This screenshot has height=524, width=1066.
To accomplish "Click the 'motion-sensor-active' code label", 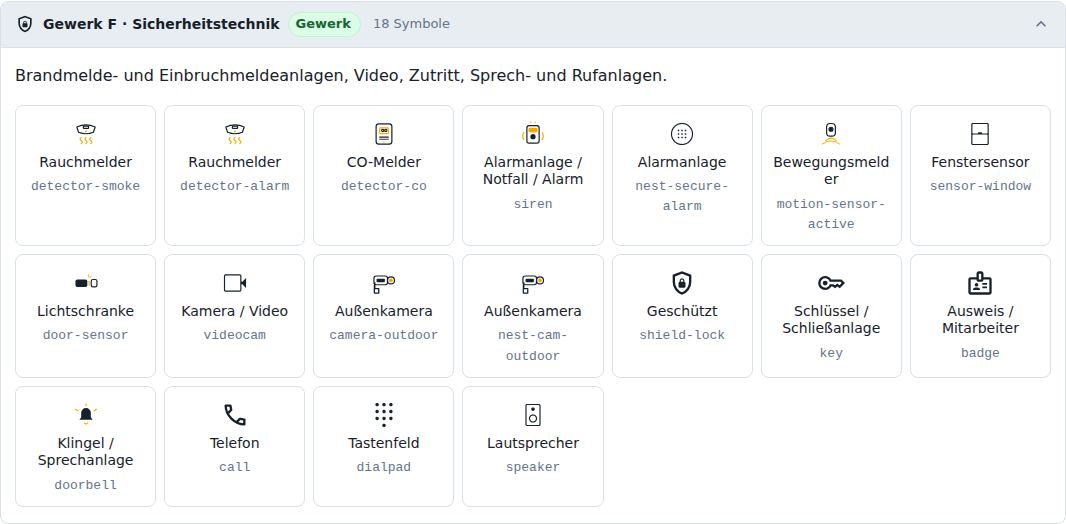I will pyautogui.click(x=831, y=213).
